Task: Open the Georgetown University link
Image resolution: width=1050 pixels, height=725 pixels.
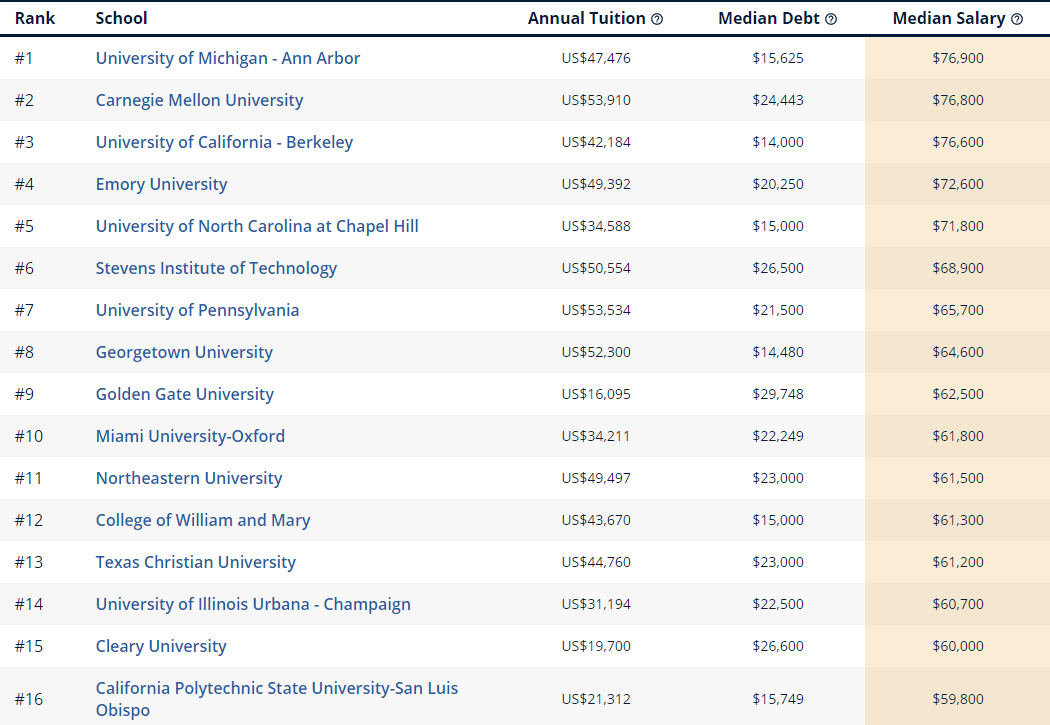Action: [x=184, y=352]
